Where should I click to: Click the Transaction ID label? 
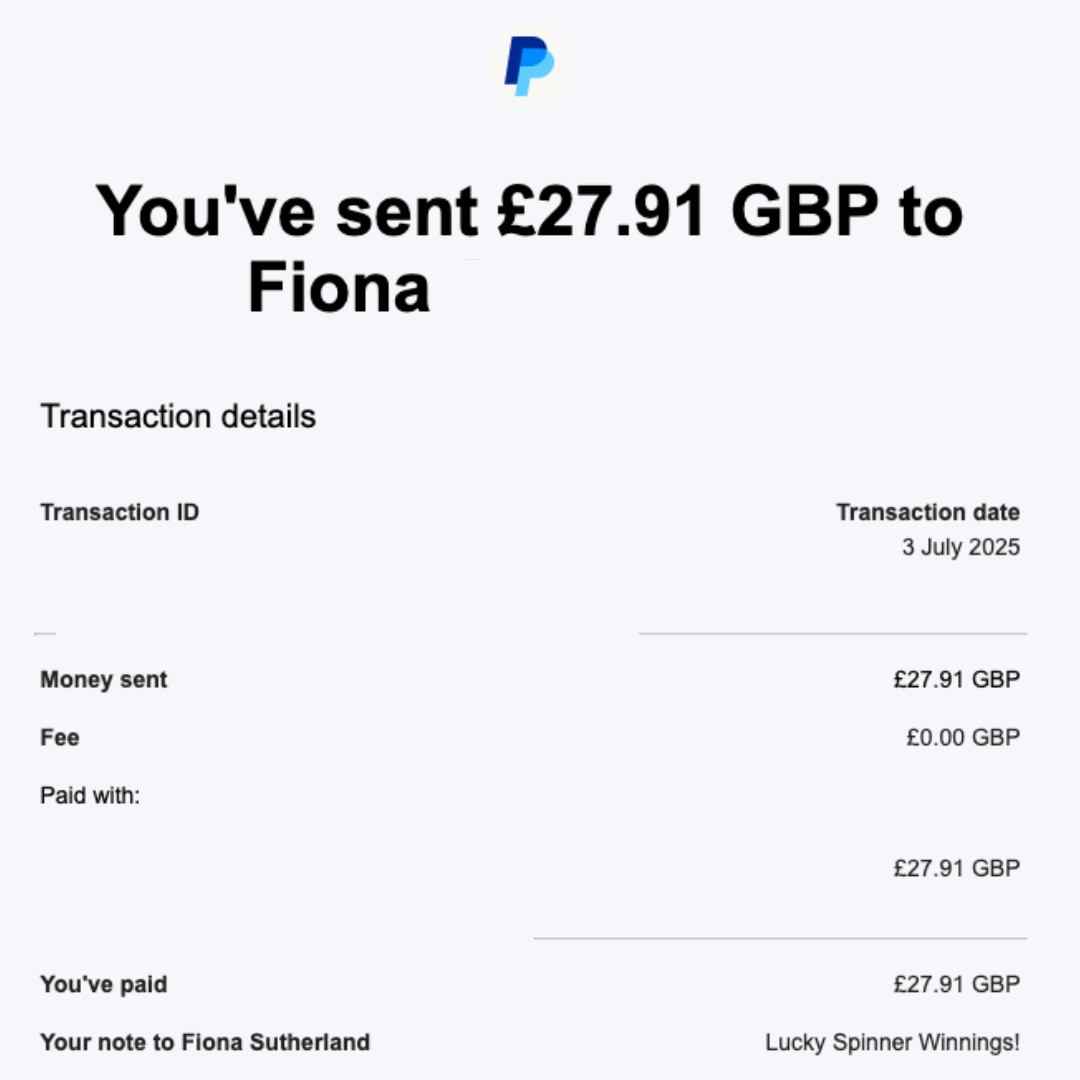(120, 512)
